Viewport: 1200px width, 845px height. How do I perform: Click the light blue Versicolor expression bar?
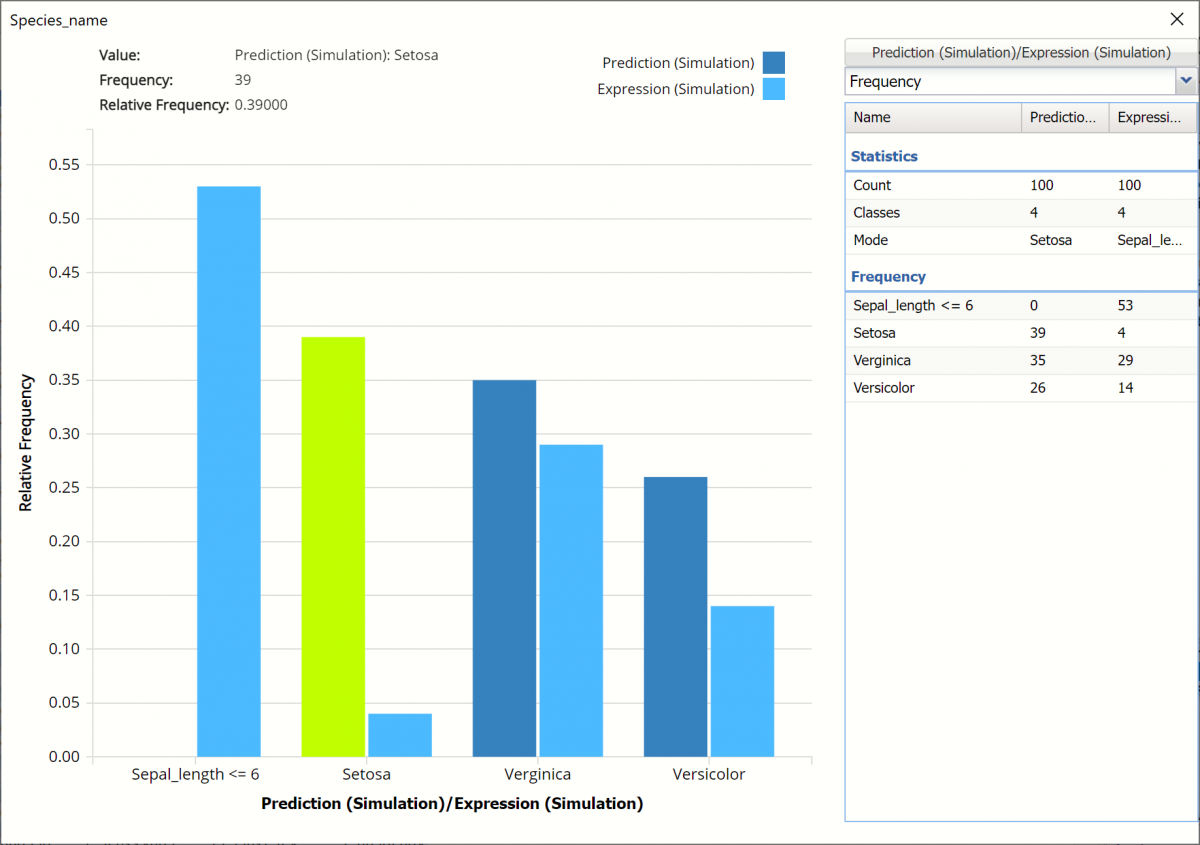pyautogui.click(x=742, y=680)
